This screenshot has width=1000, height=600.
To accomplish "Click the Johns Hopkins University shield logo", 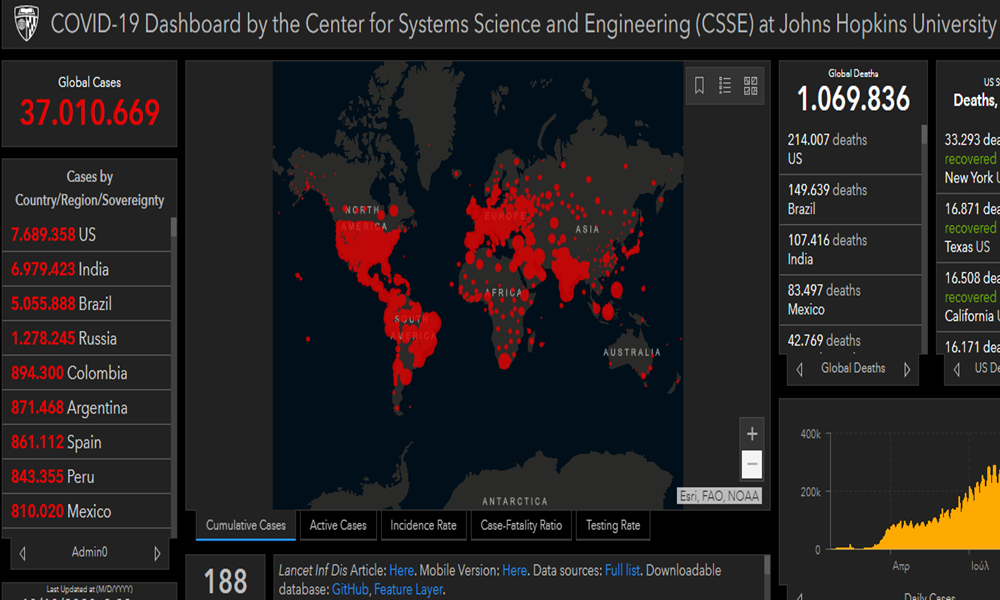I will click(21, 23).
